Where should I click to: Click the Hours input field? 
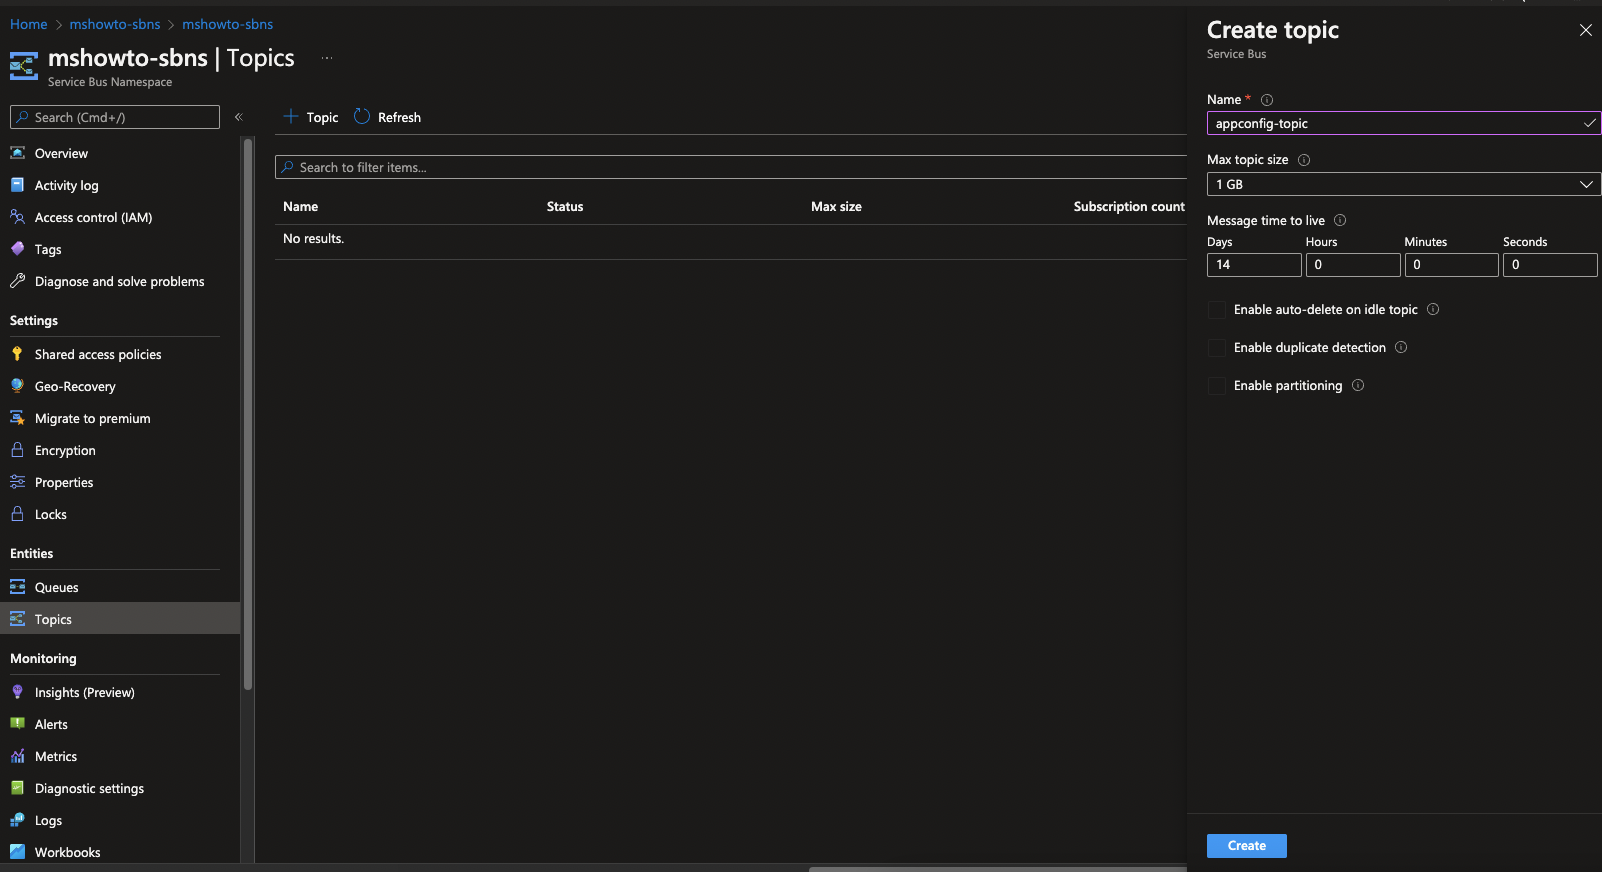(x=1353, y=264)
